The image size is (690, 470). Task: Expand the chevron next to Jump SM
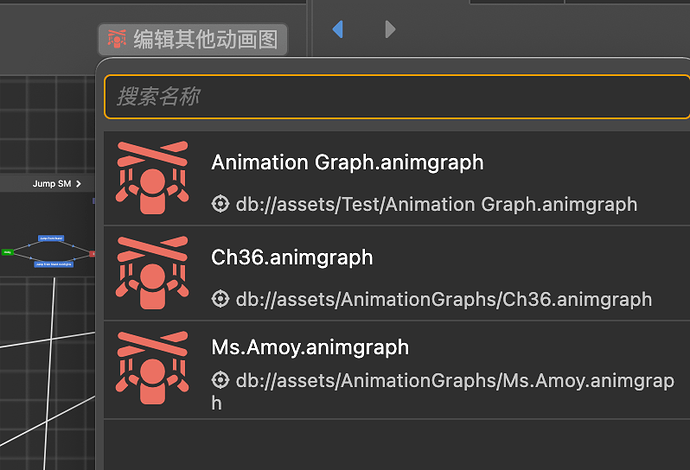point(79,184)
